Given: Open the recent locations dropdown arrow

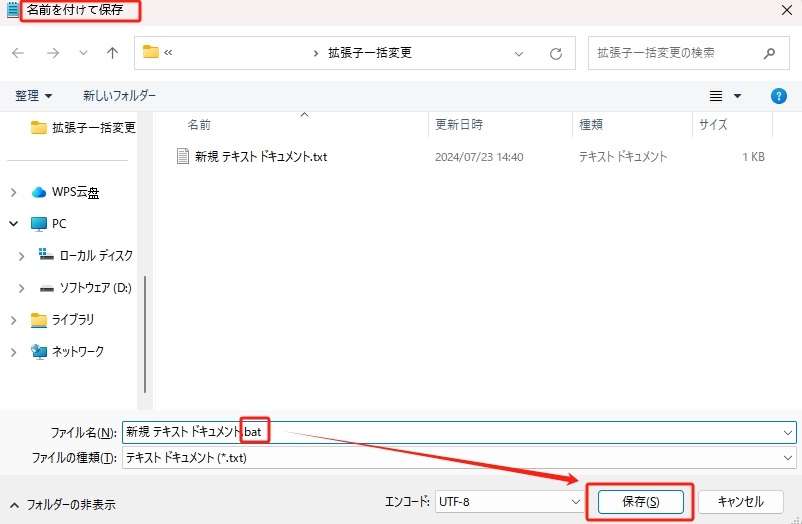Looking at the screenshot, I should point(83,53).
